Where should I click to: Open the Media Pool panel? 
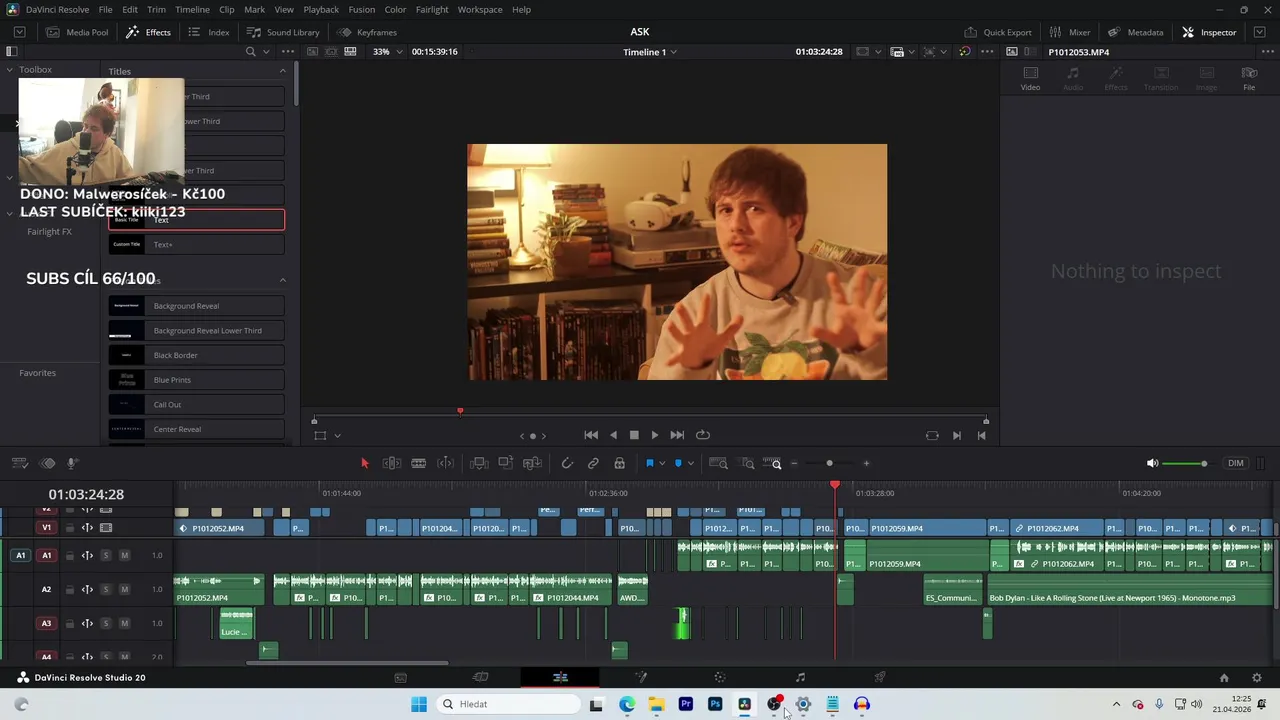point(77,32)
